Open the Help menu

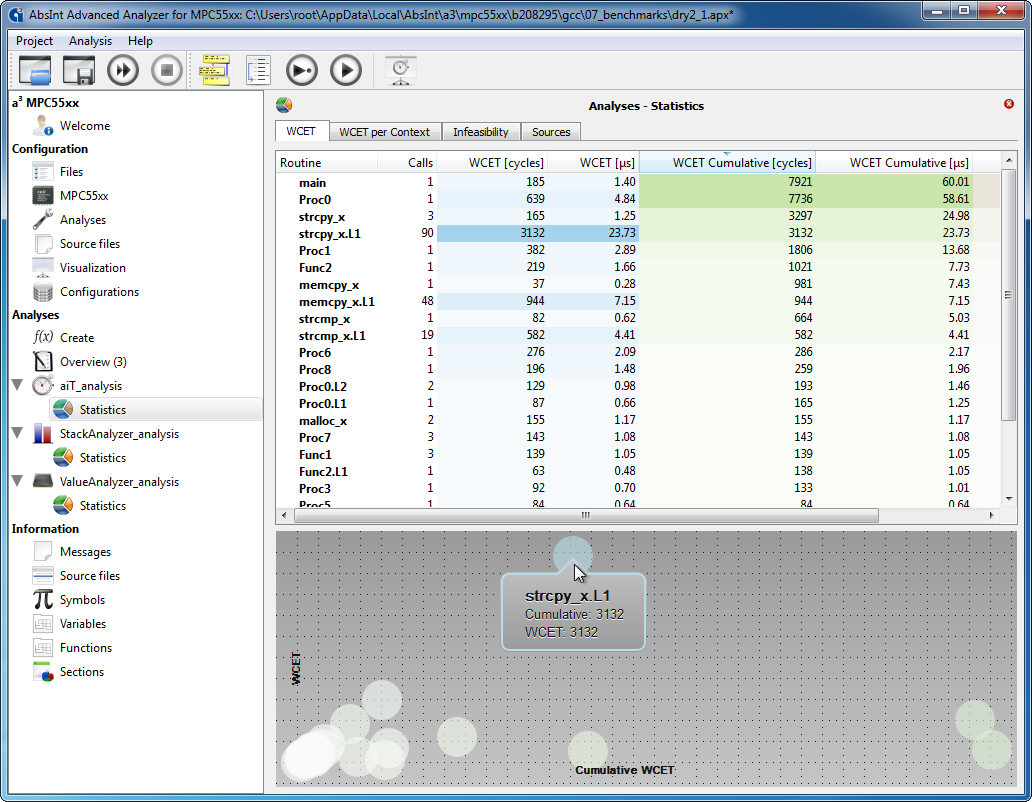(140, 41)
